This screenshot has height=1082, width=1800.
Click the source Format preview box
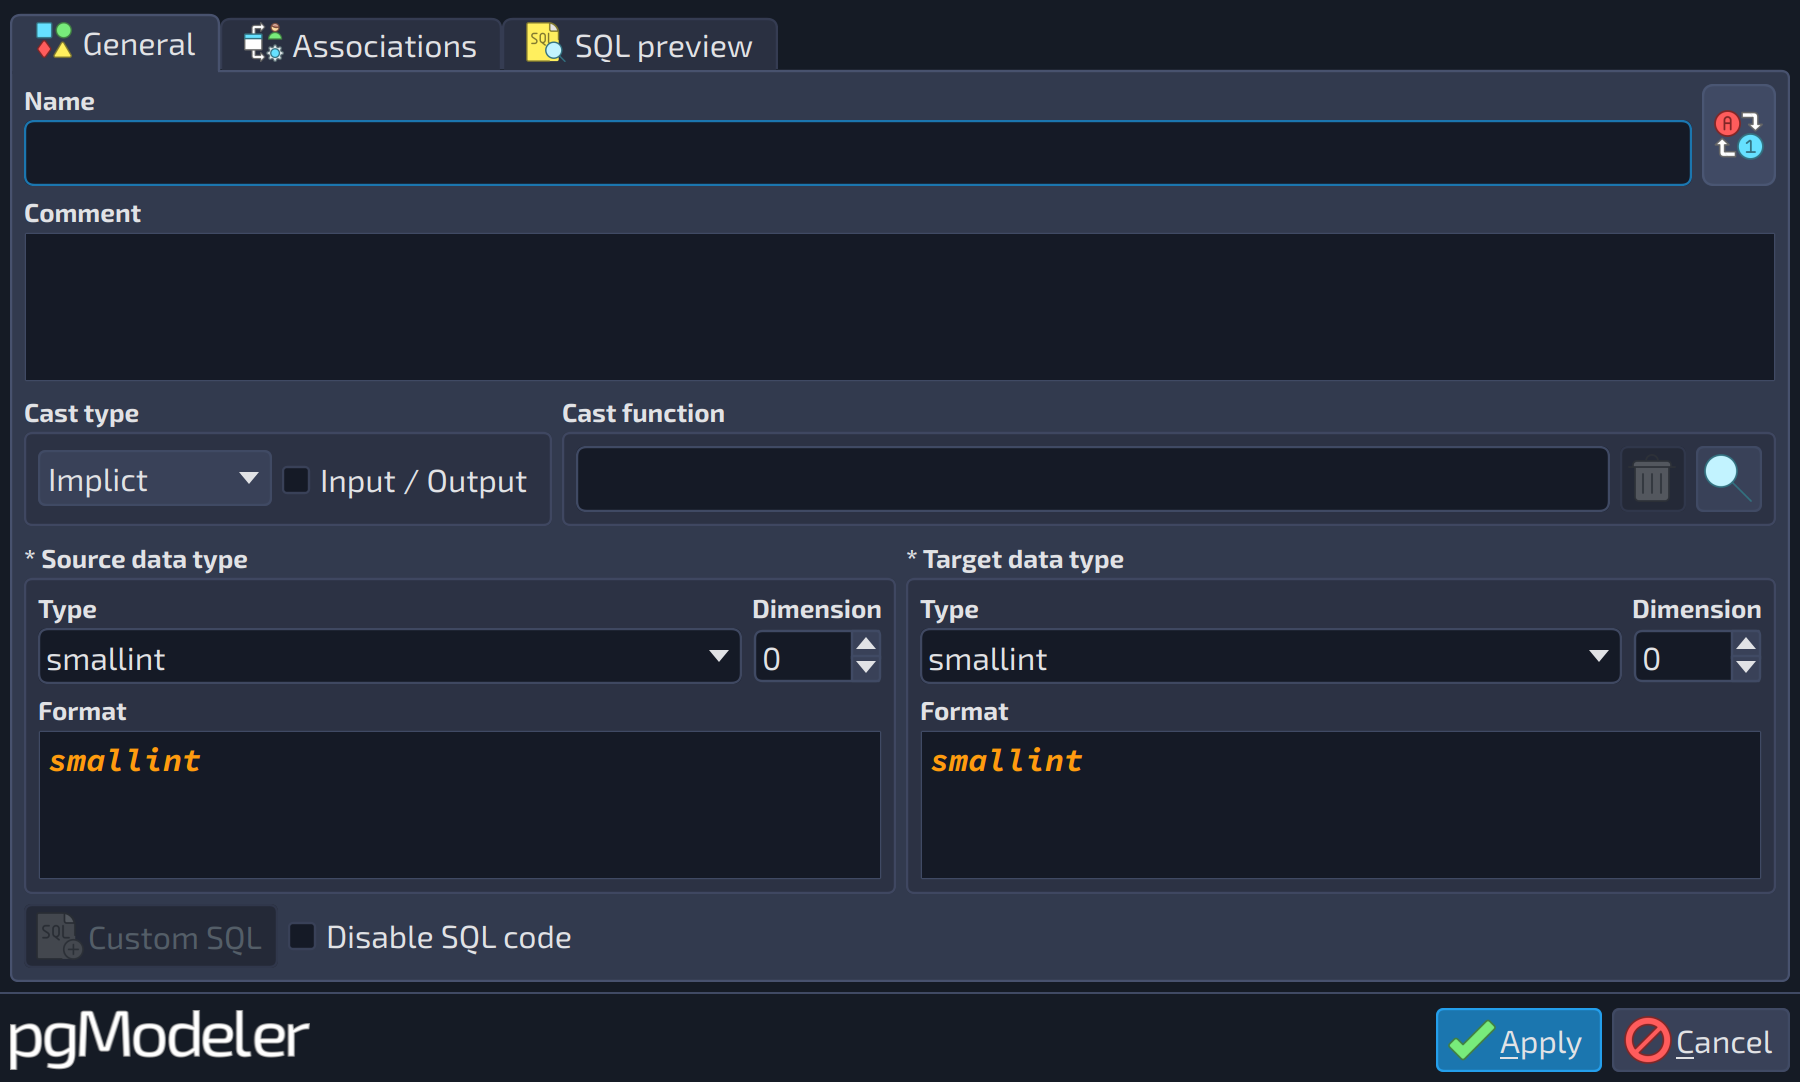click(459, 805)
